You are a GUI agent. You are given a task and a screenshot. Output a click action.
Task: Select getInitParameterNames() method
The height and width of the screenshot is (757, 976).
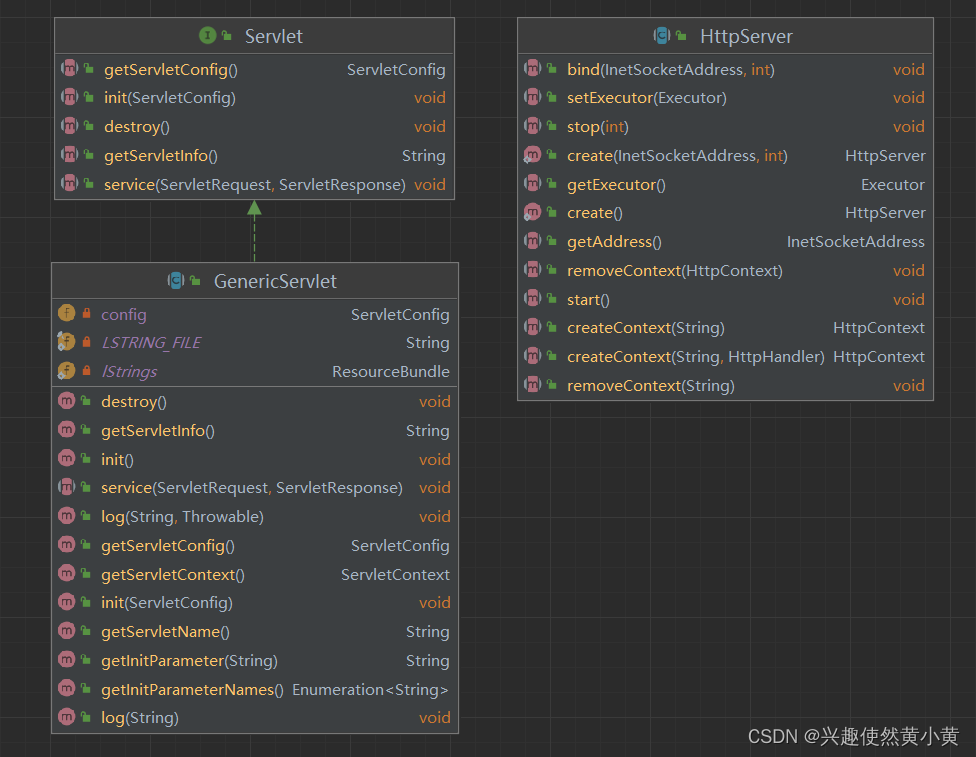[x=192, y=690]
